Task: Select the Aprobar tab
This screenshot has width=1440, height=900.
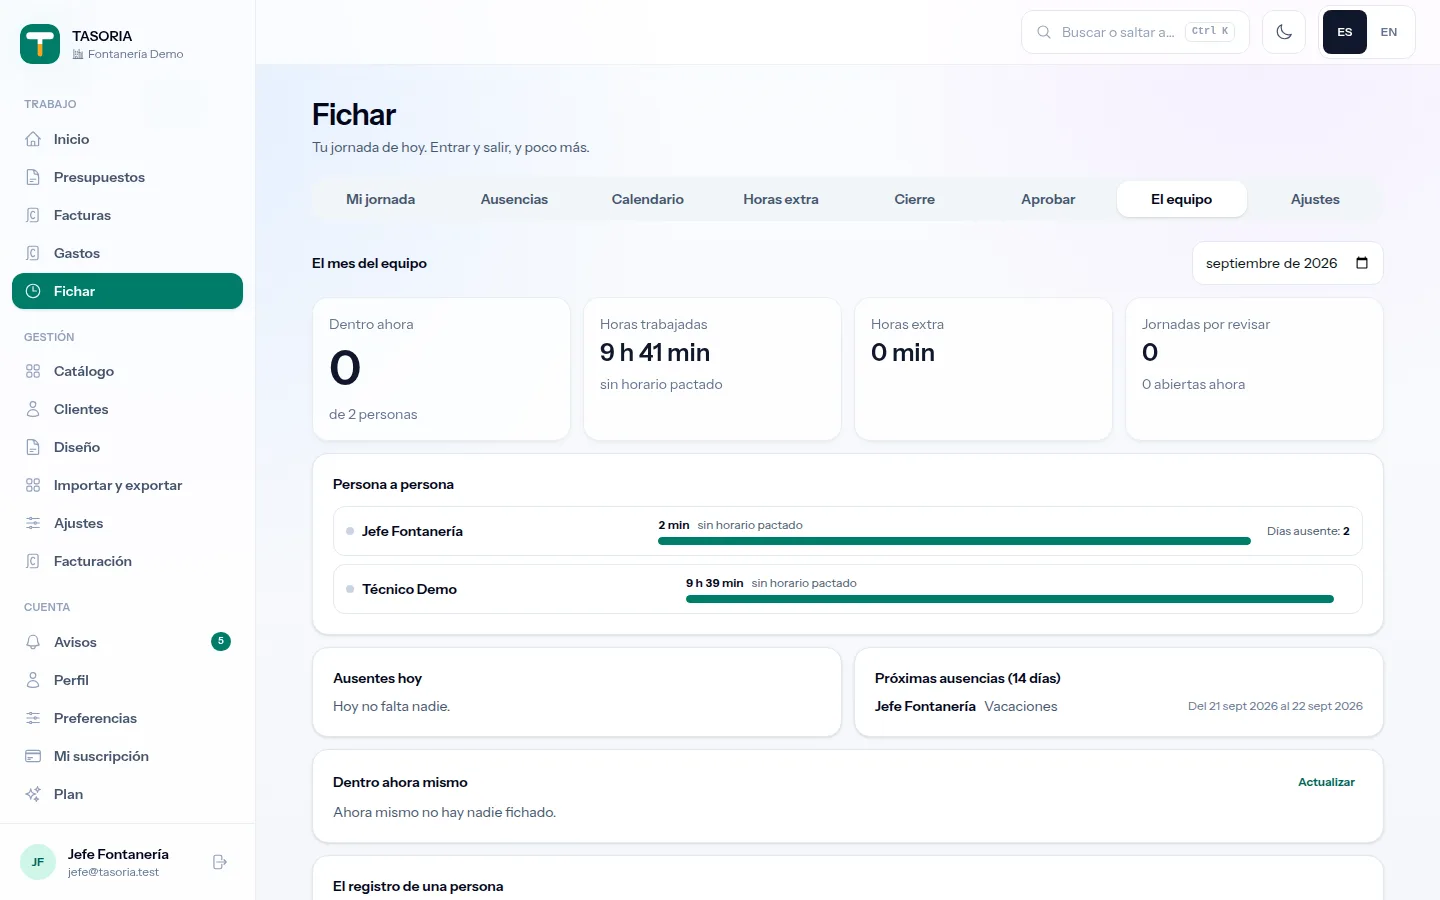Action: 1048,199
